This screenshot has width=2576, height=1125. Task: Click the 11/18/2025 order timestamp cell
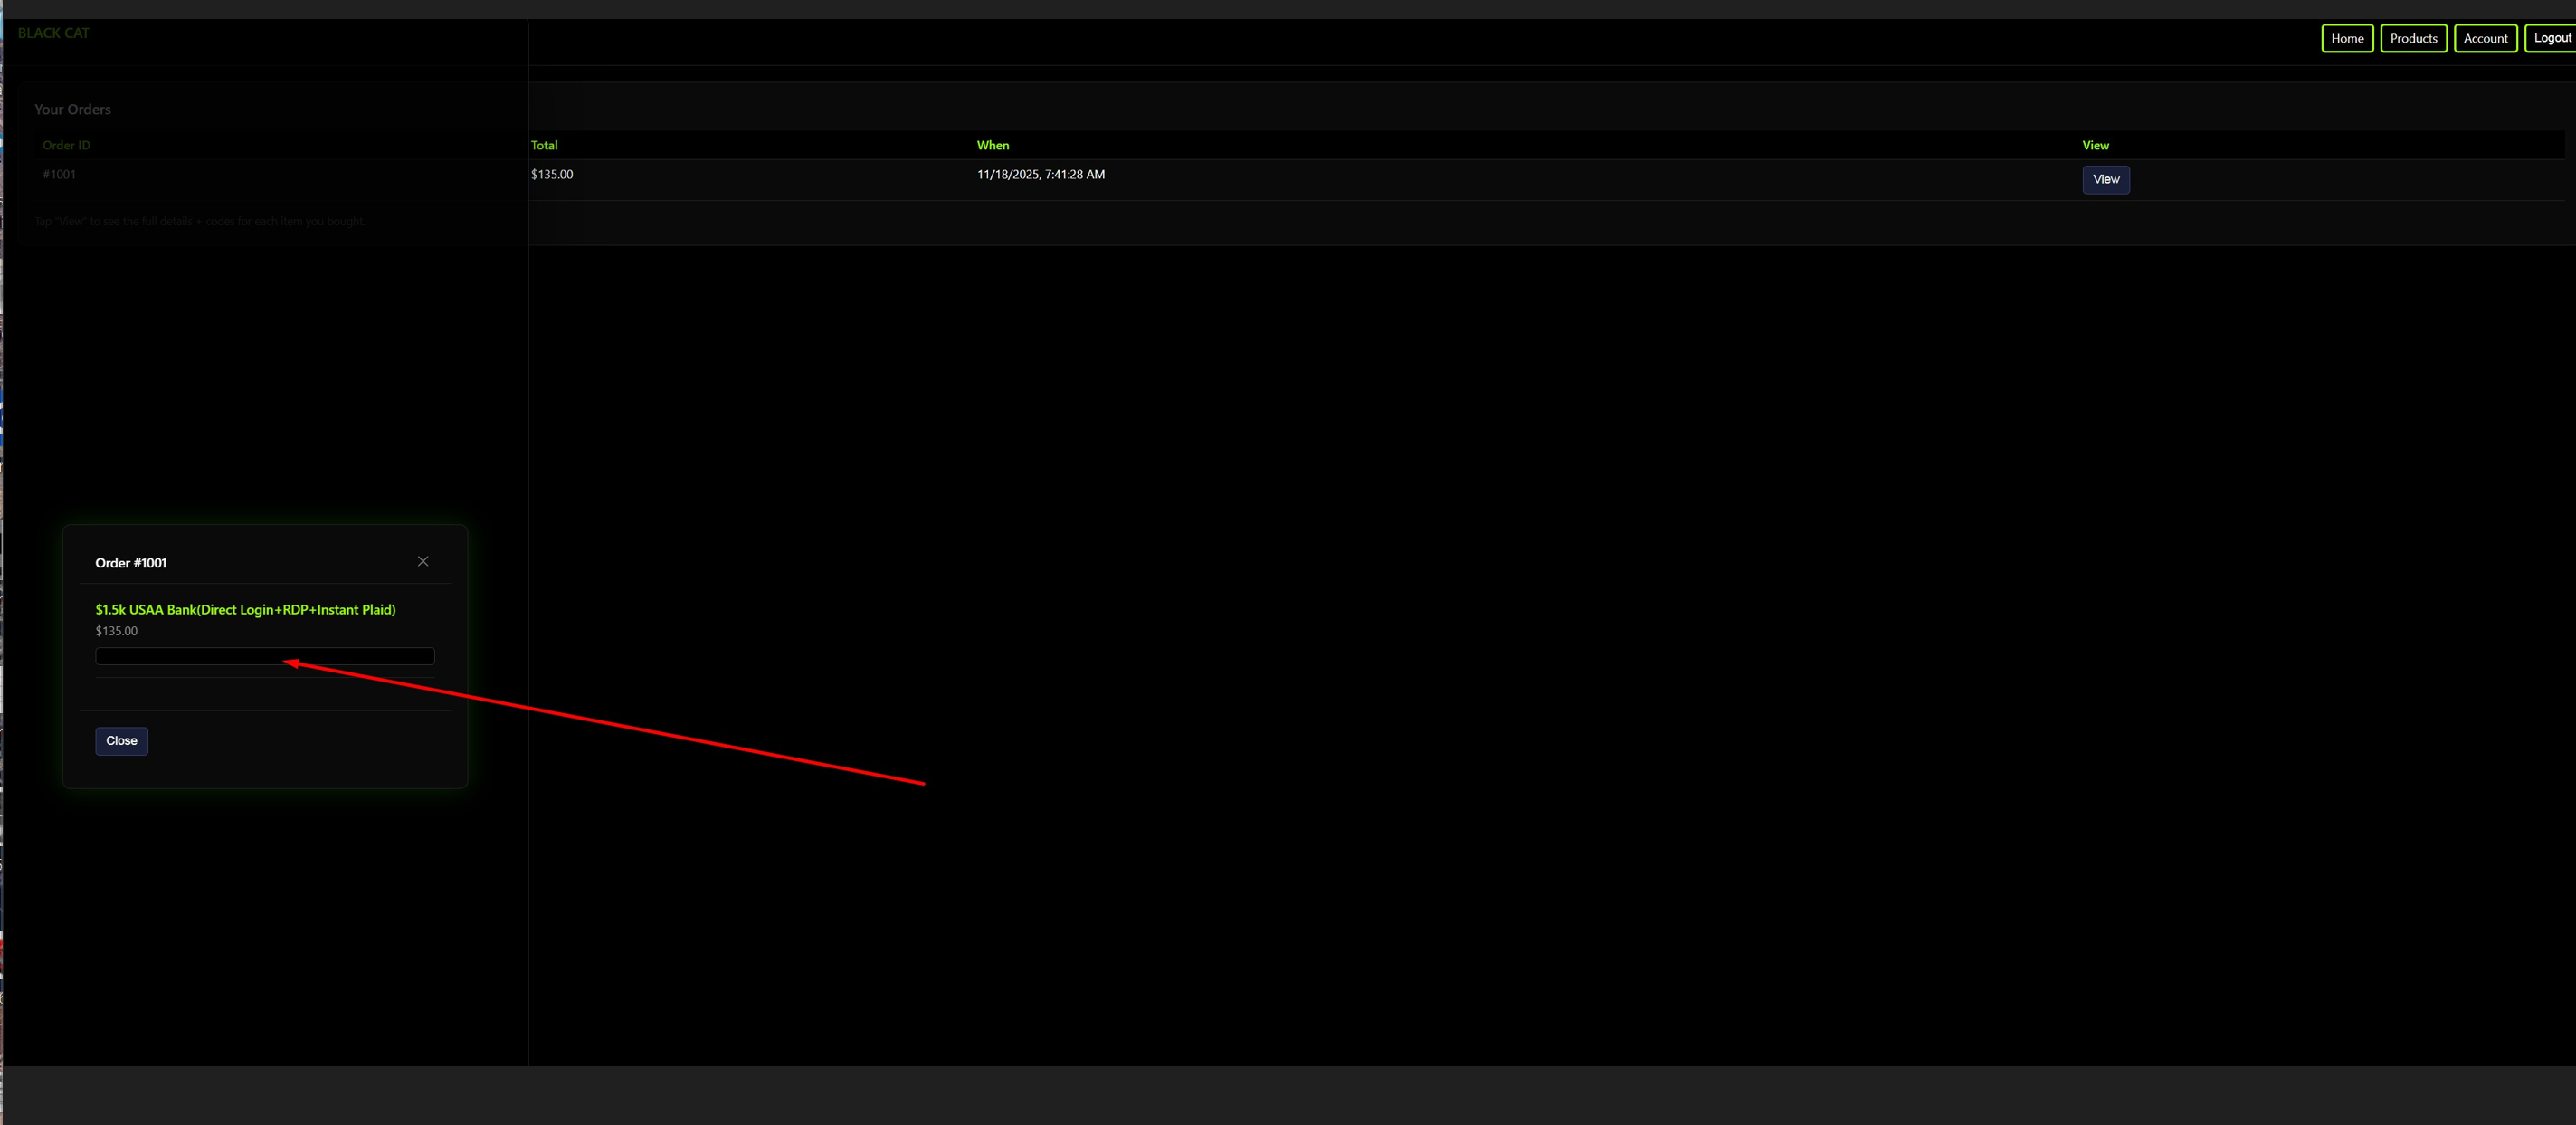(x=1040, y=174)
